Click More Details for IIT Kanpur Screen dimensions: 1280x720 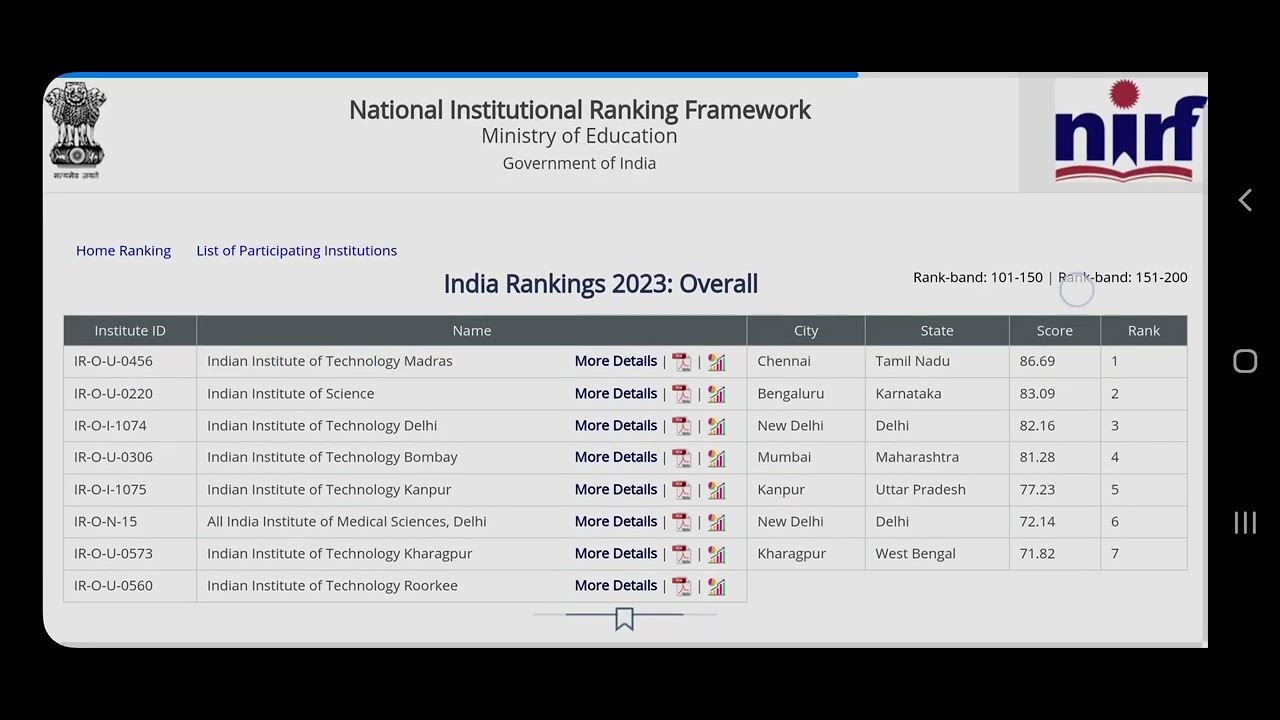point(615,489)
